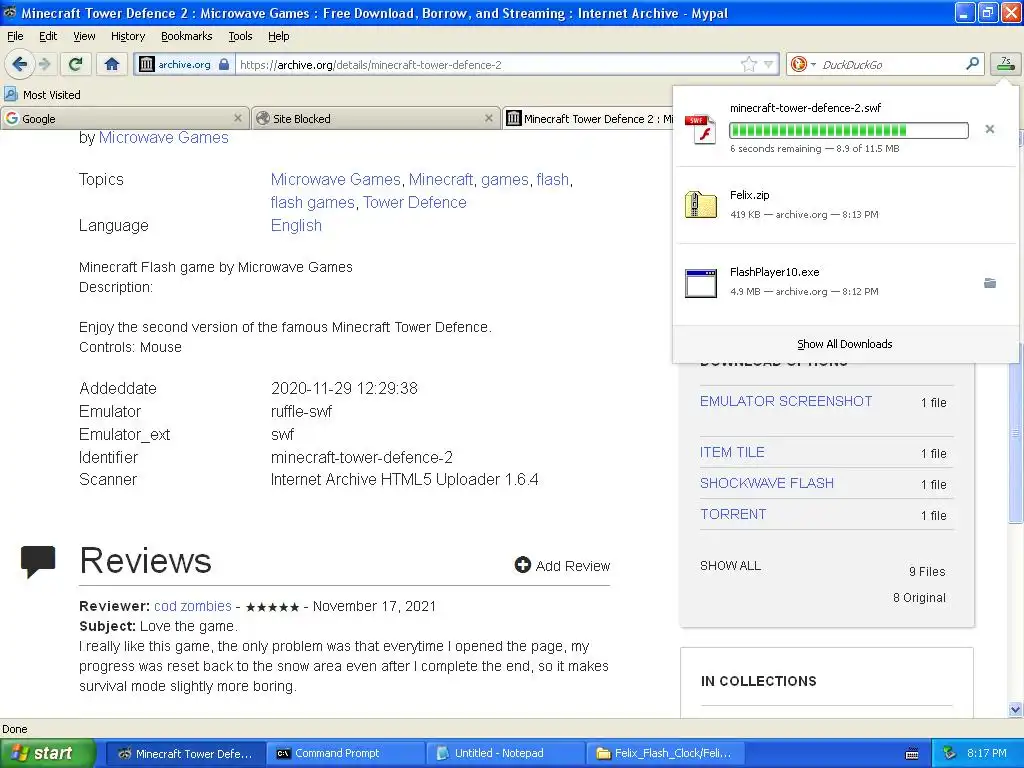
Task: Click the Google tab favicon
Action: click(x=12, y=118)
